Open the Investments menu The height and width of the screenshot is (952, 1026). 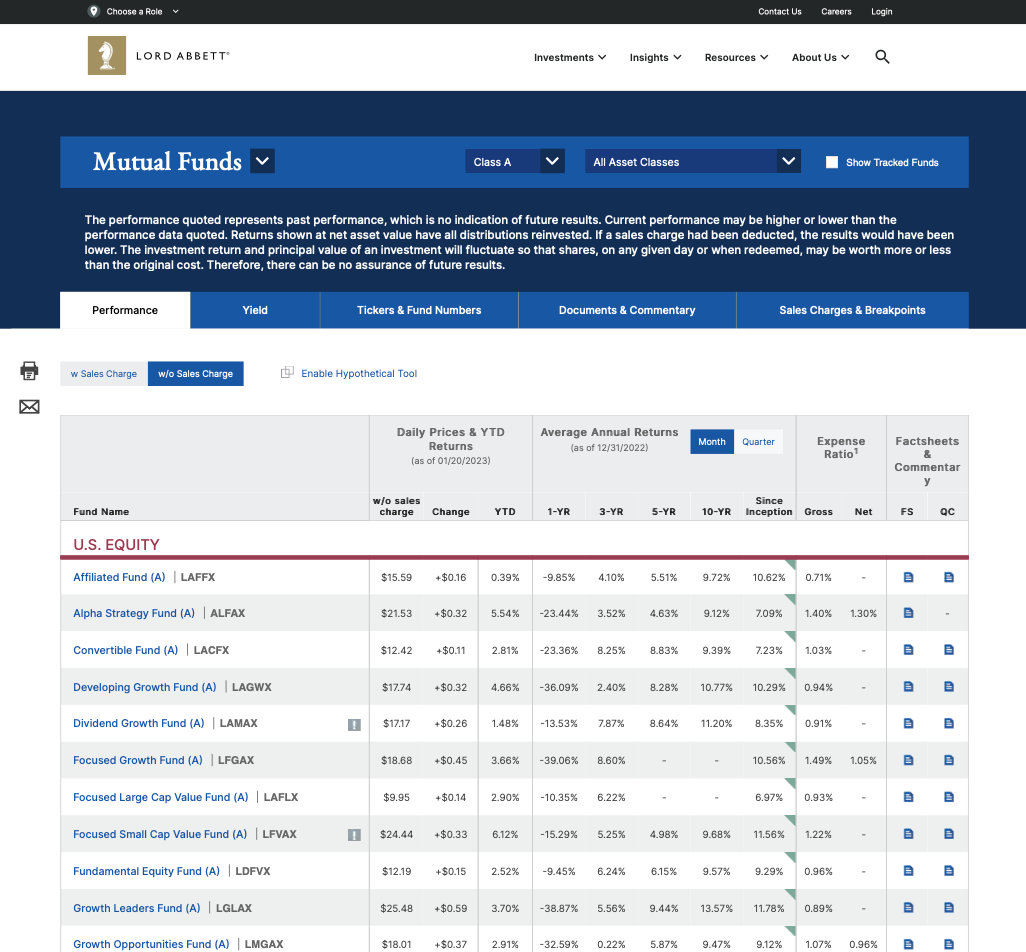point(570,58)
